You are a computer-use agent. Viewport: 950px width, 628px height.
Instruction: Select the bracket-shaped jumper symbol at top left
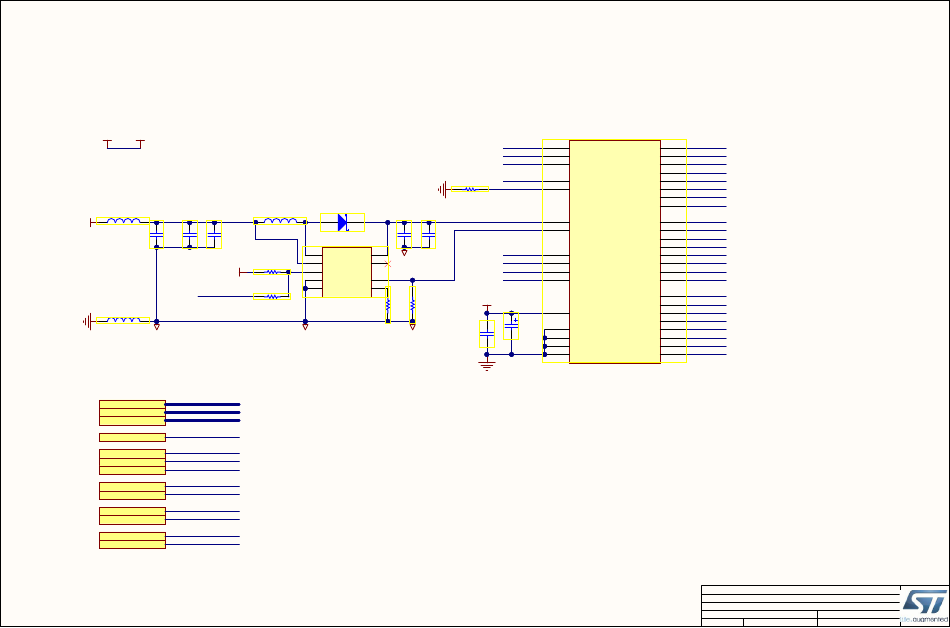[x=124, y=144]
